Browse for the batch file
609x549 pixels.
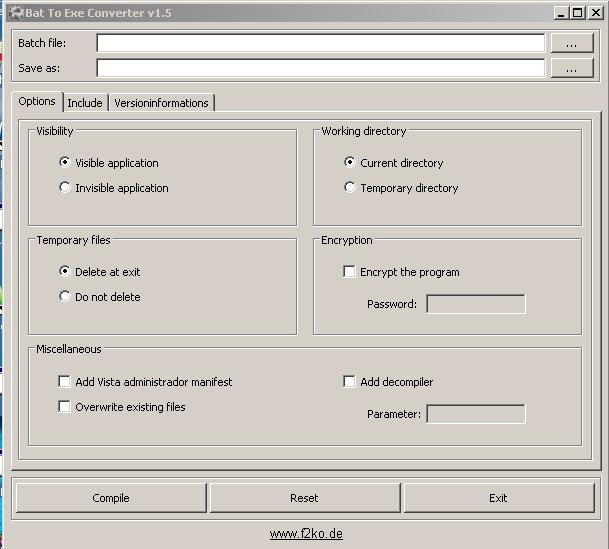[x=572, y=43]
